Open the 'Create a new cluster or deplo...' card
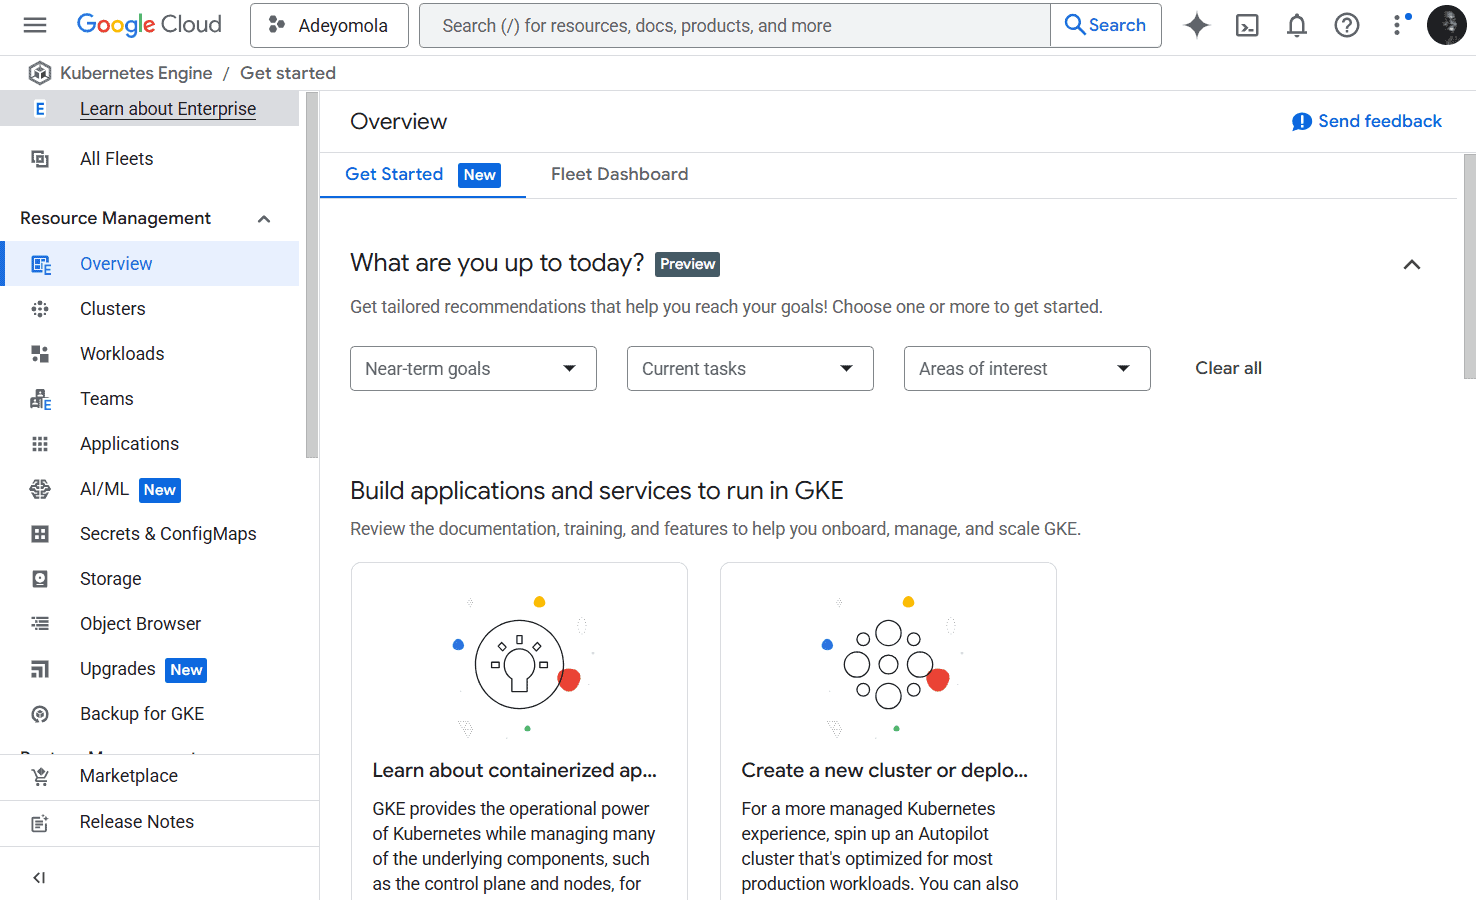 coord(888,731)
